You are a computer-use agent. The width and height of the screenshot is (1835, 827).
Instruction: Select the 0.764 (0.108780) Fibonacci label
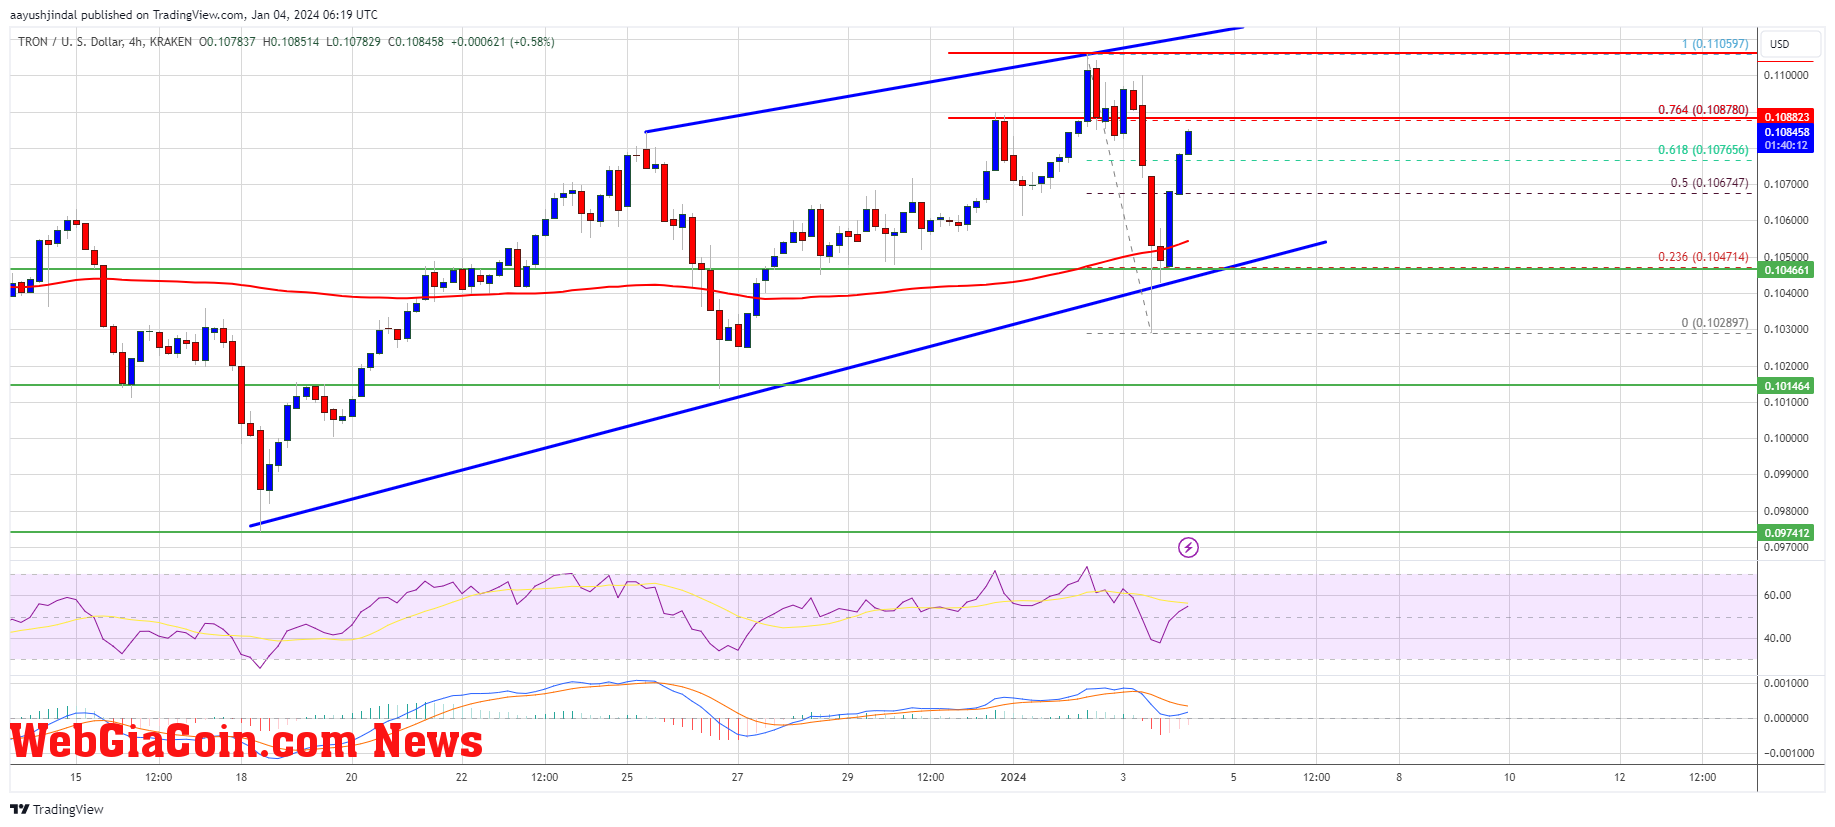[x=1703, y=110]
